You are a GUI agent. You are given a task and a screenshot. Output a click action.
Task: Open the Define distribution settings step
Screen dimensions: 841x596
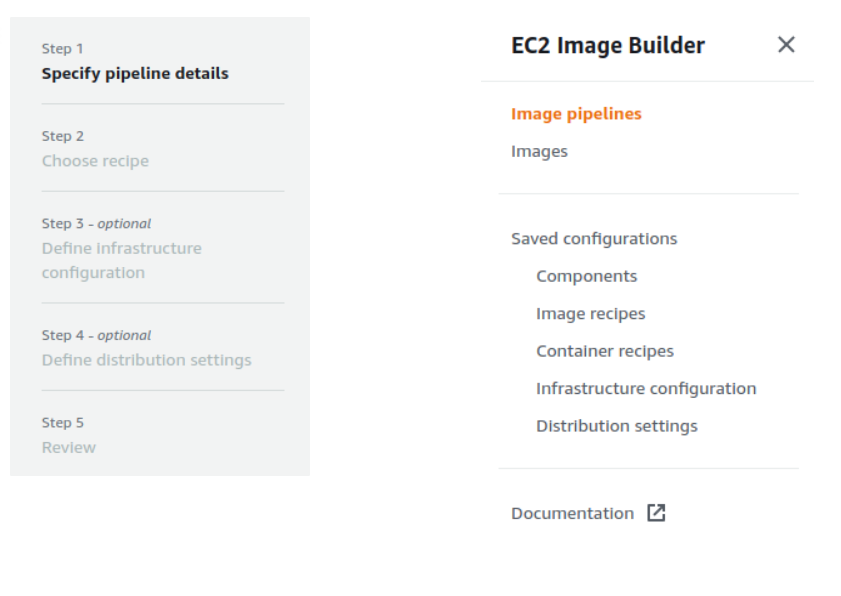click(x=146, y=360)
